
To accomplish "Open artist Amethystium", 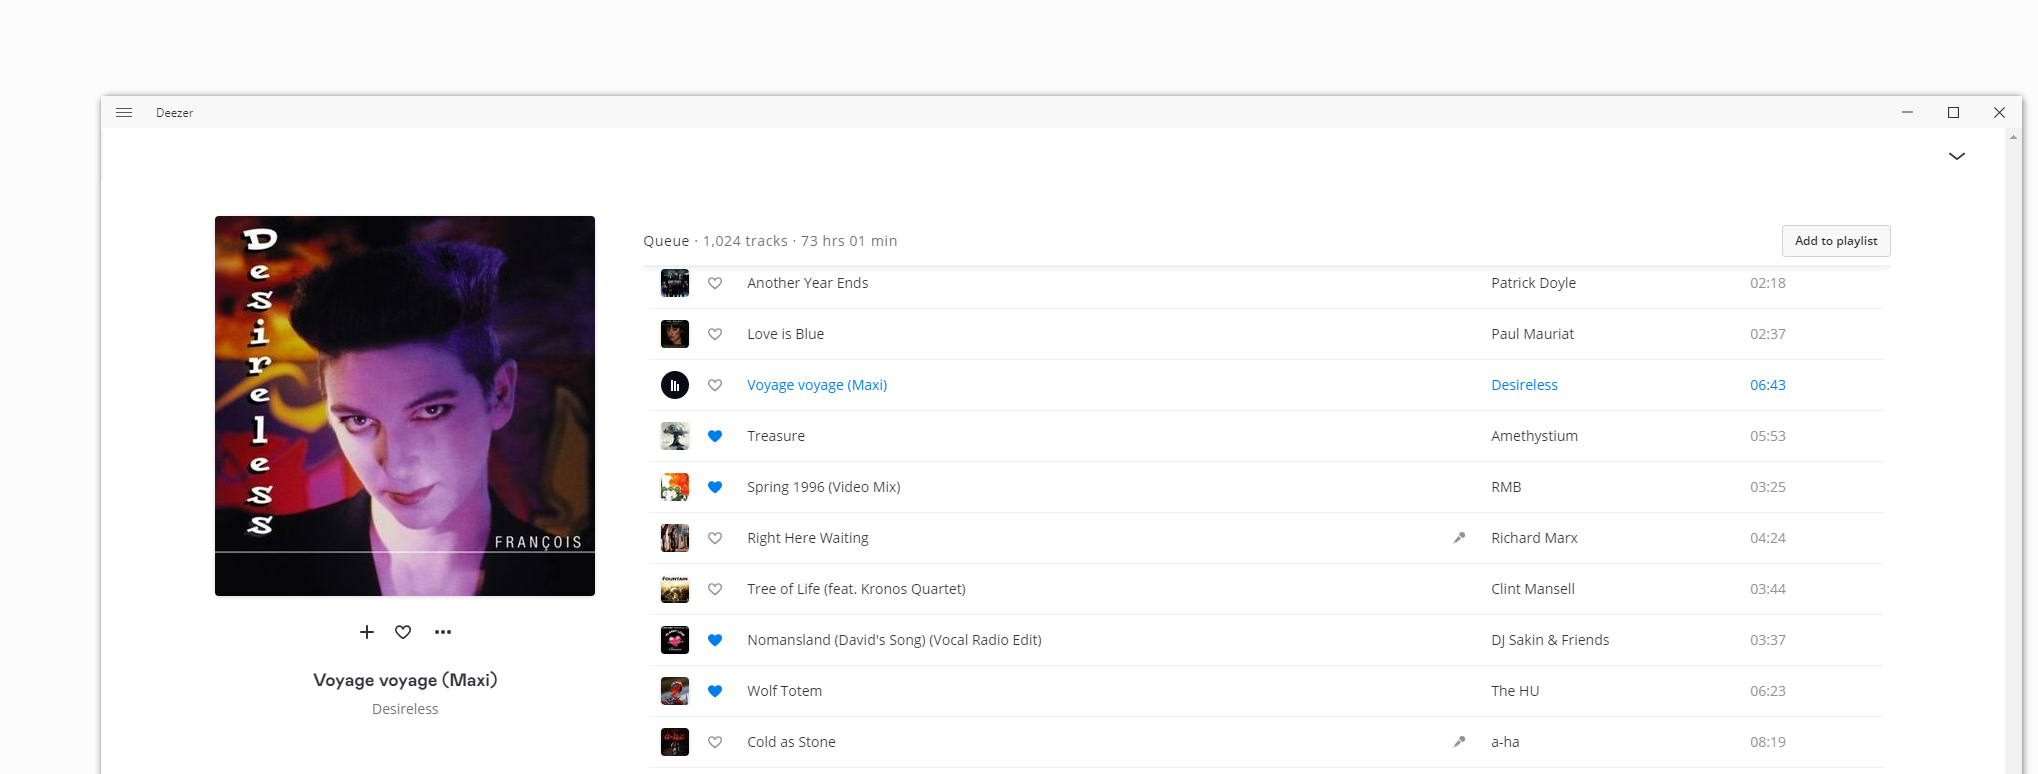I will (x=1534, y=436).
